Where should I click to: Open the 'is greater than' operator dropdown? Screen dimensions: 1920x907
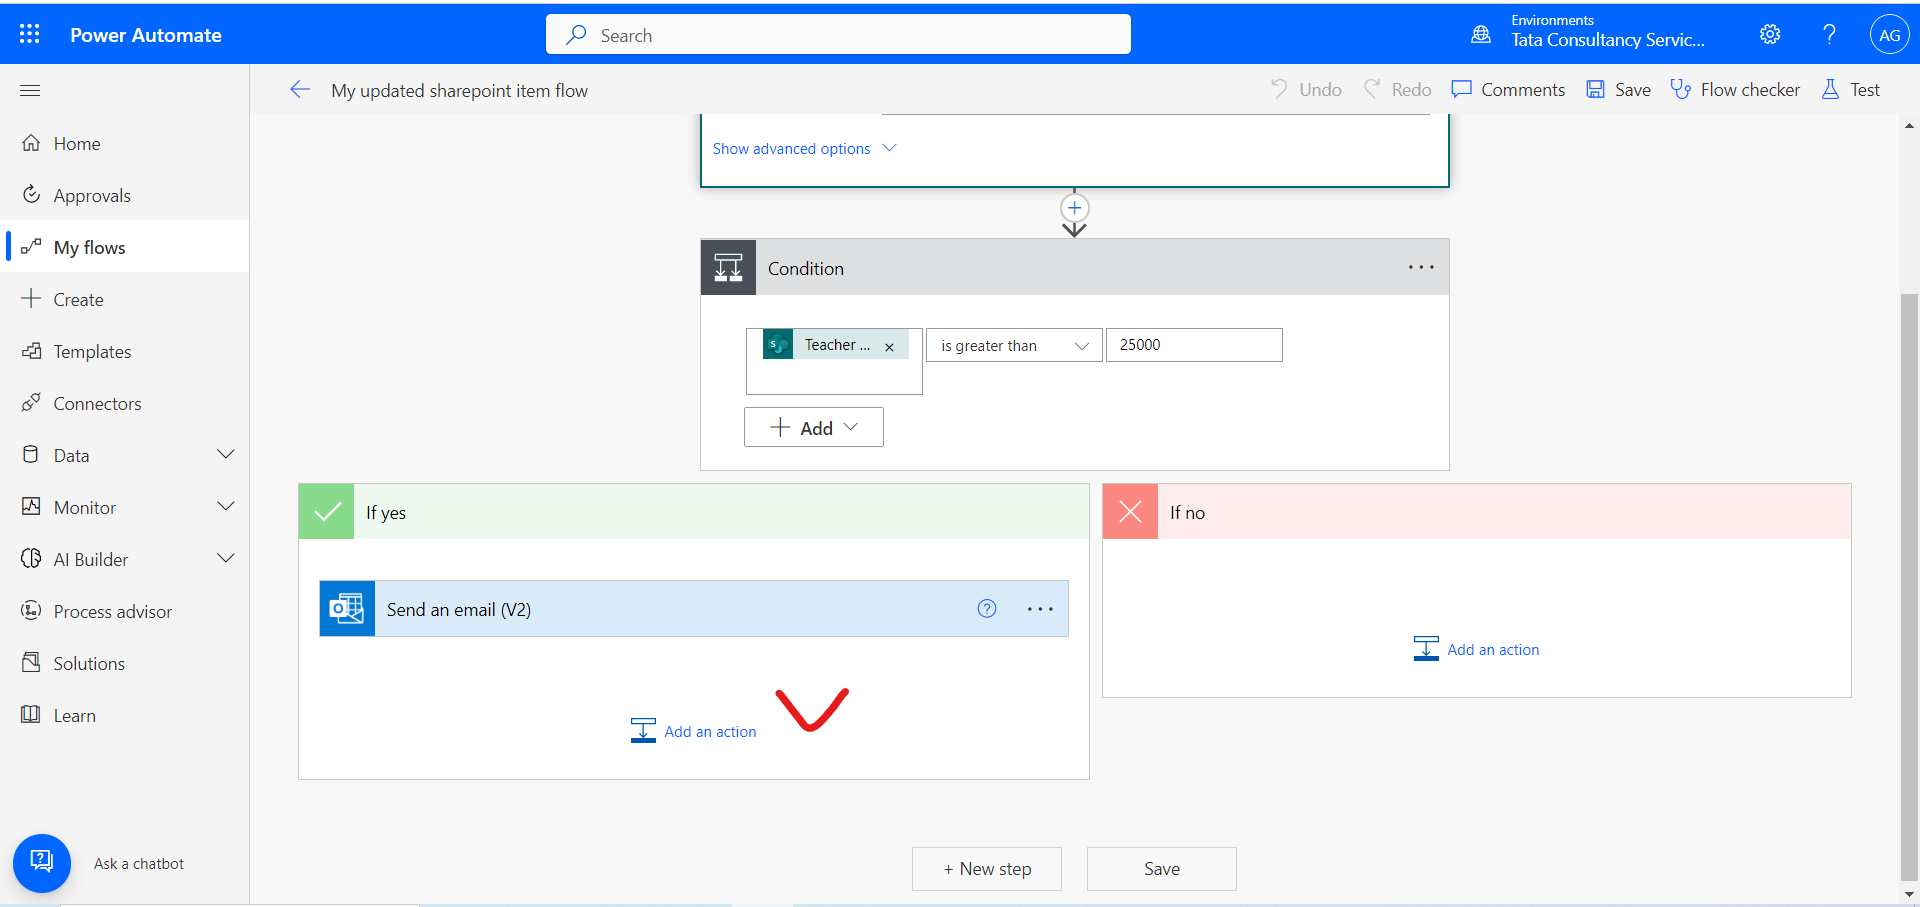point(1013,345)
